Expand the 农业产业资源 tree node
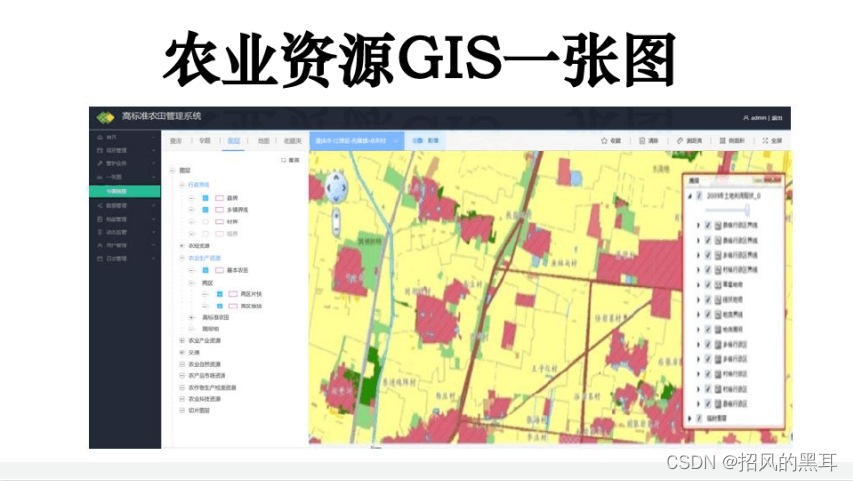 (182, 341)
